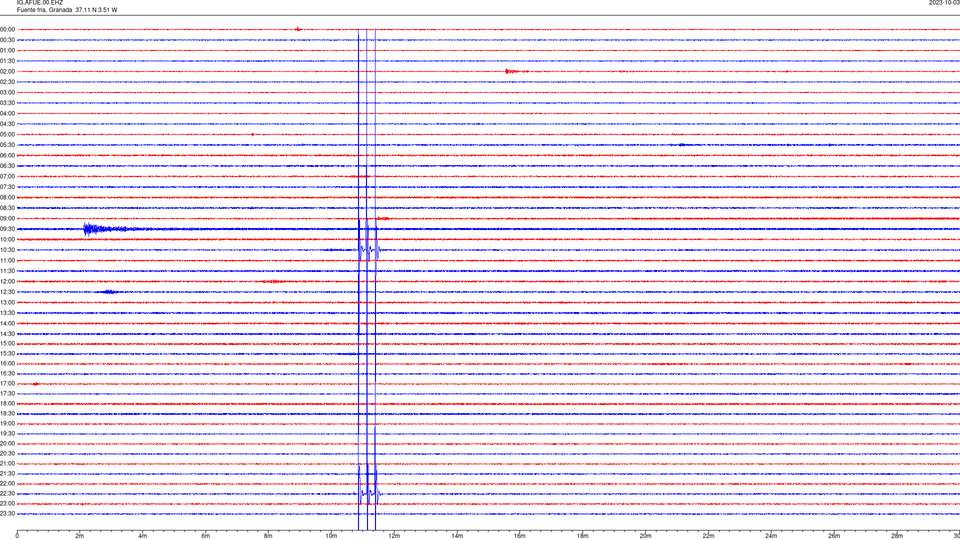Select the 00:00 trace time label

coord(7,29)
